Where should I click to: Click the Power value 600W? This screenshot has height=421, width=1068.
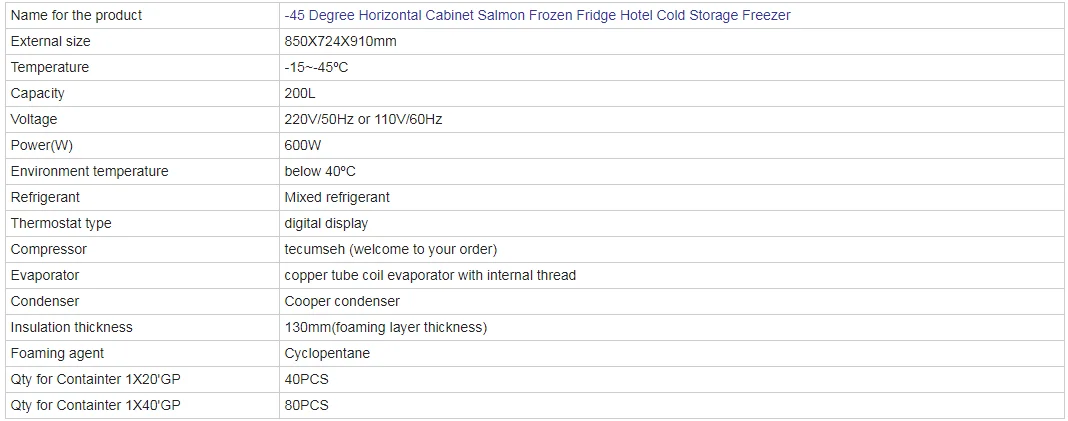(303, 145)
